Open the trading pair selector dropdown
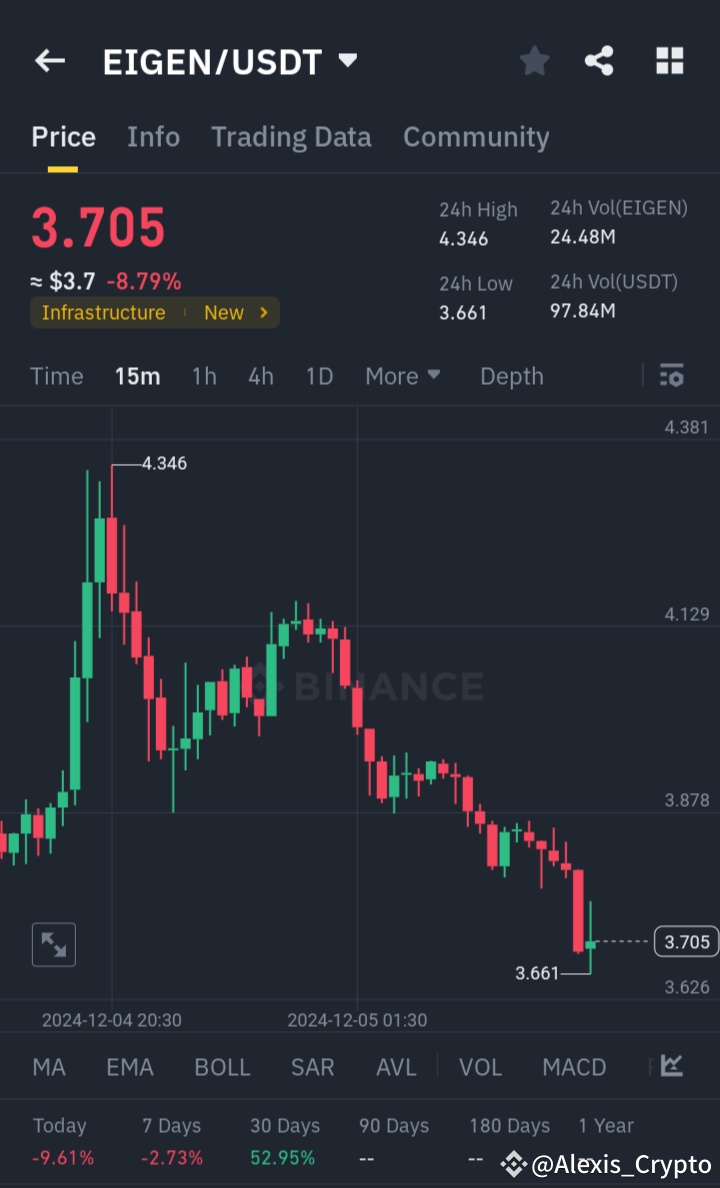This screenshot has height=1188, width=720. [x=346, y=60]
